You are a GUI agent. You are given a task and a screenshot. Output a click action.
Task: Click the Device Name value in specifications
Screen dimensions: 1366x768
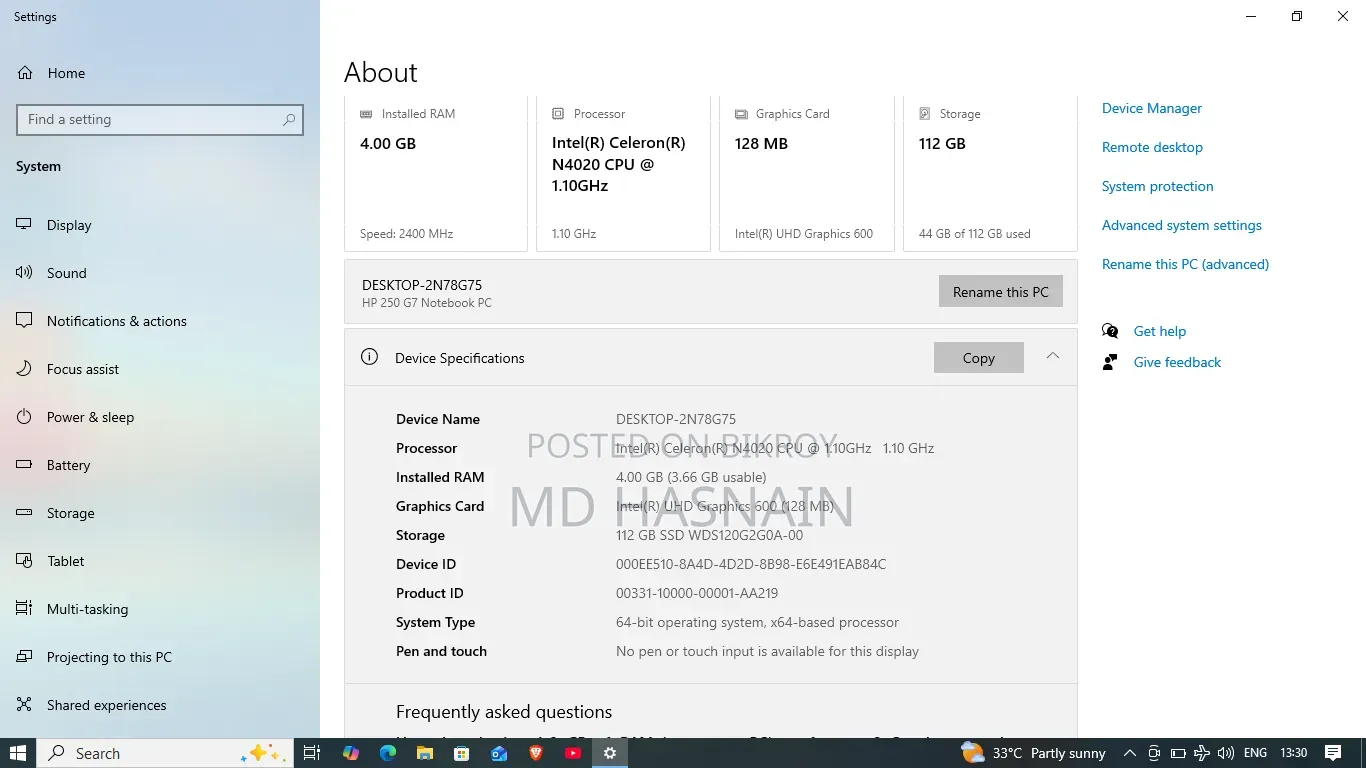click(676, 419)
